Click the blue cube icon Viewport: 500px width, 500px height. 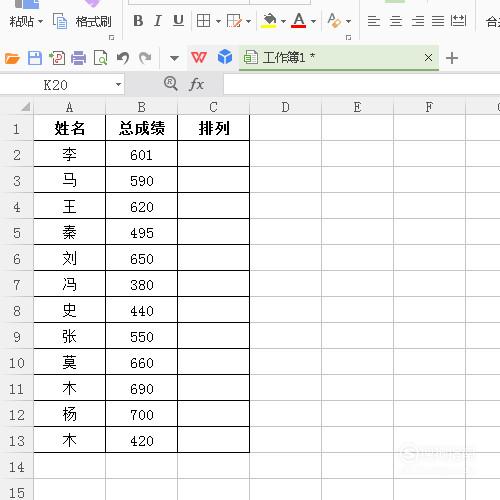coord(225,57)
